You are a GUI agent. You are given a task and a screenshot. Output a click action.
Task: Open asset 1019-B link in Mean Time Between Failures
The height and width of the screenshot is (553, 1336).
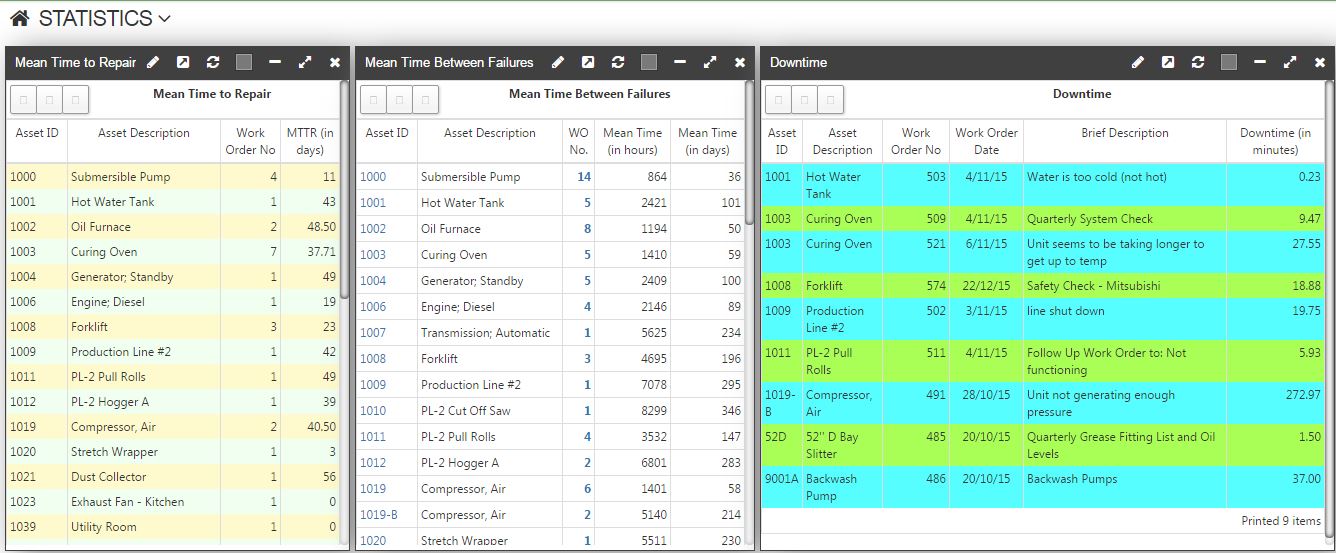(379, 515)
